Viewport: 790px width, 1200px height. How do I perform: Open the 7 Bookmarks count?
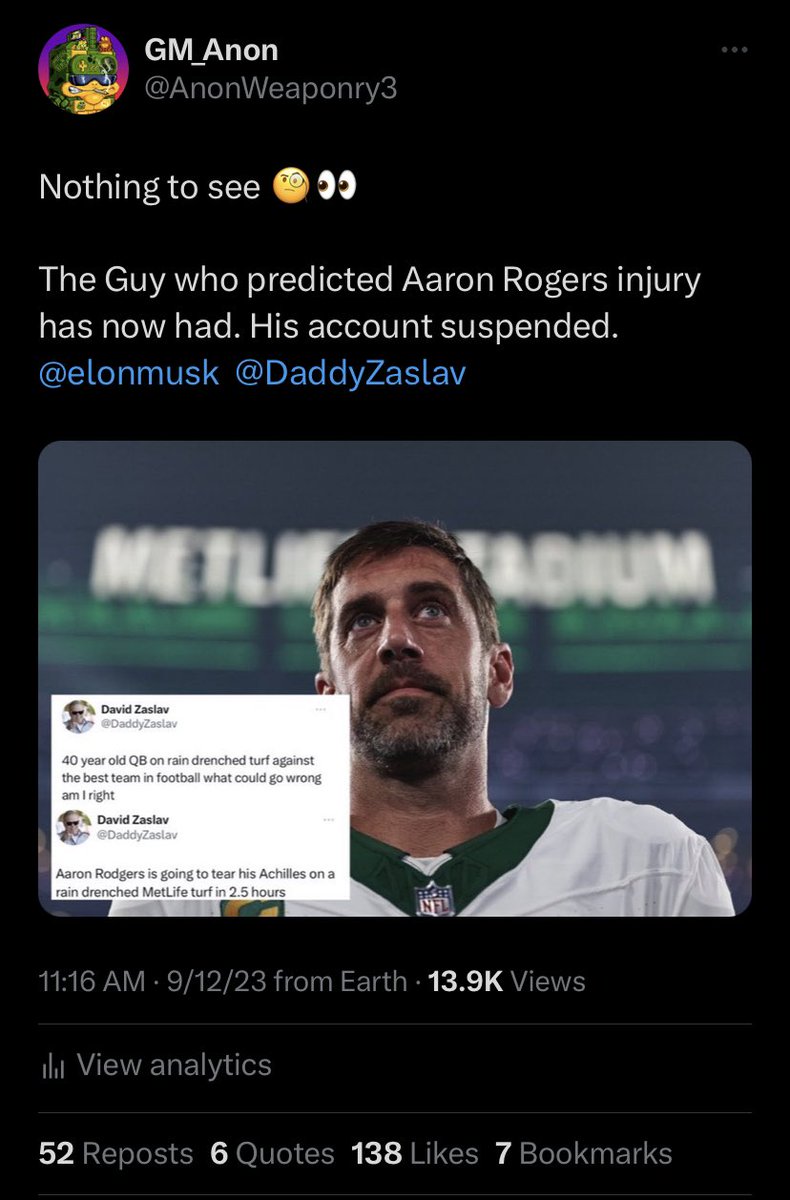tap(583, 1153)
